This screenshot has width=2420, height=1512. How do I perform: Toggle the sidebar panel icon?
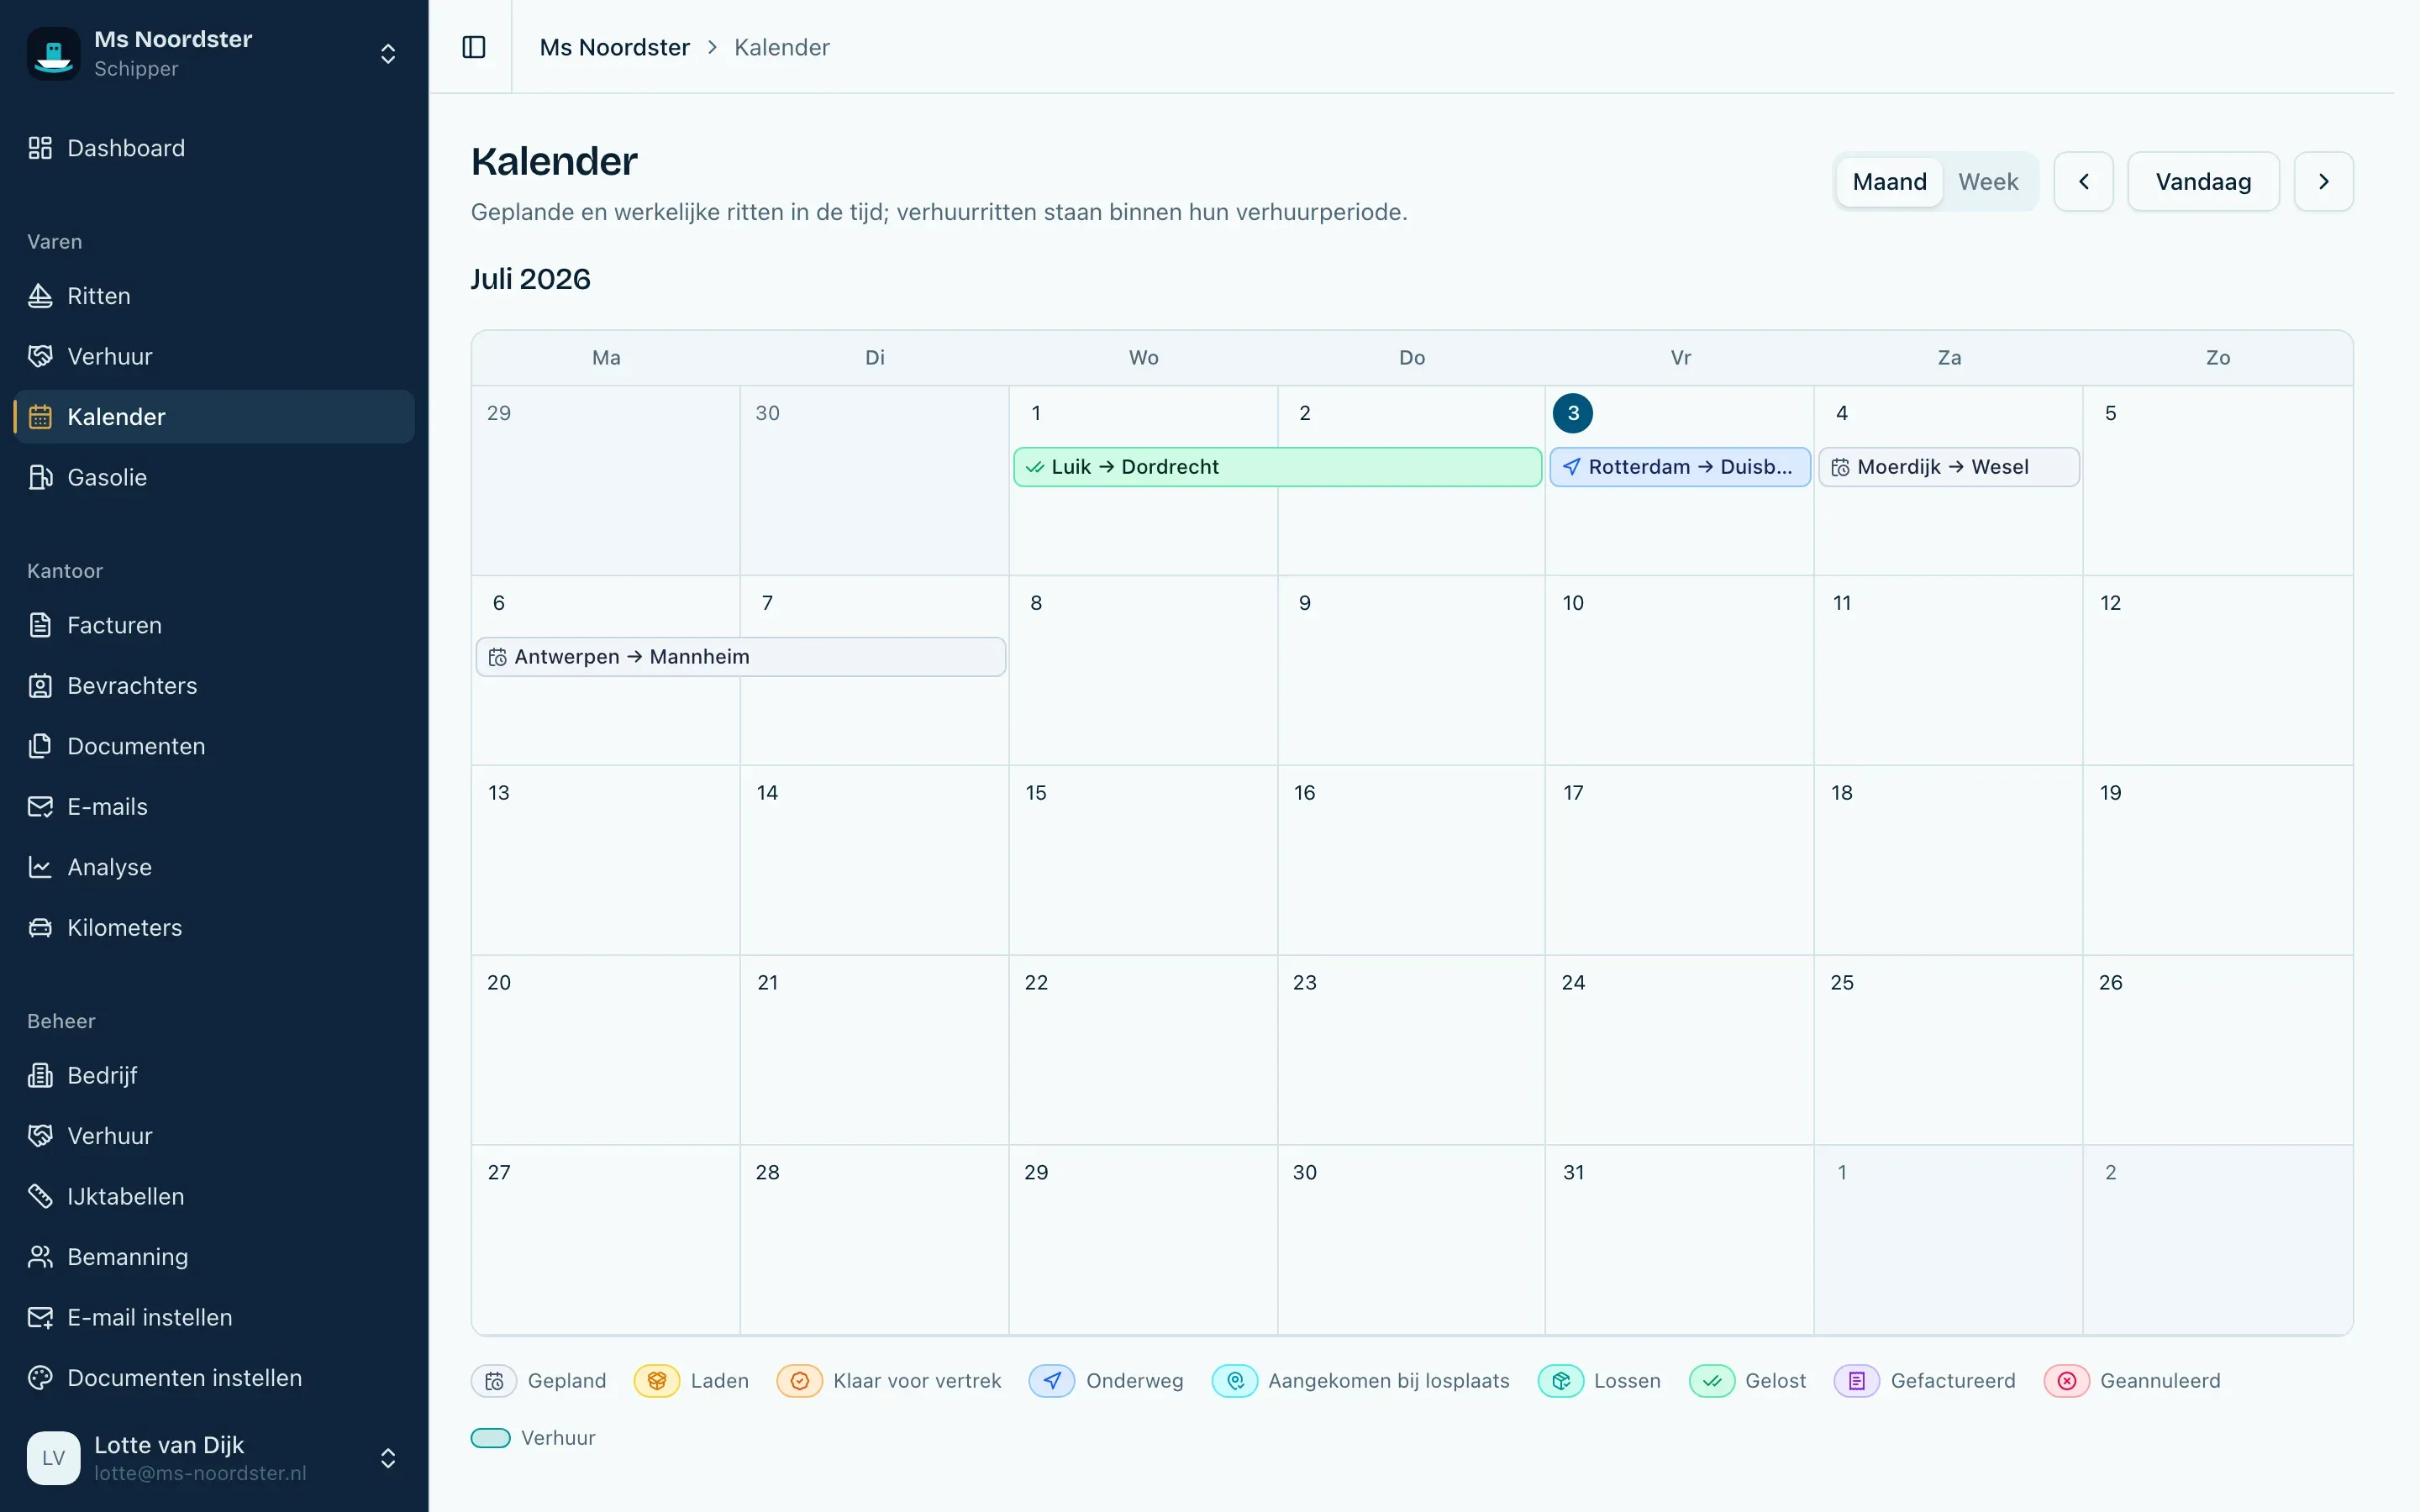474,47
